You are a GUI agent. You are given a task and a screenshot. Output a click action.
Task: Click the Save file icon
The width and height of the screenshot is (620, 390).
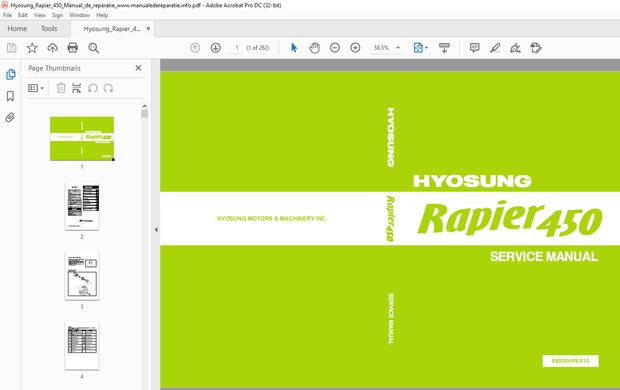(x=12, y=48)
